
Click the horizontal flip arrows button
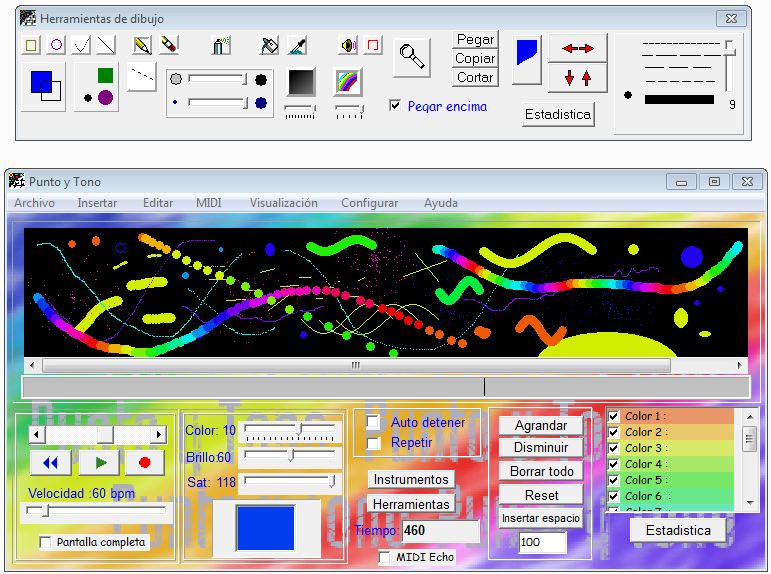tap(577, 48)
